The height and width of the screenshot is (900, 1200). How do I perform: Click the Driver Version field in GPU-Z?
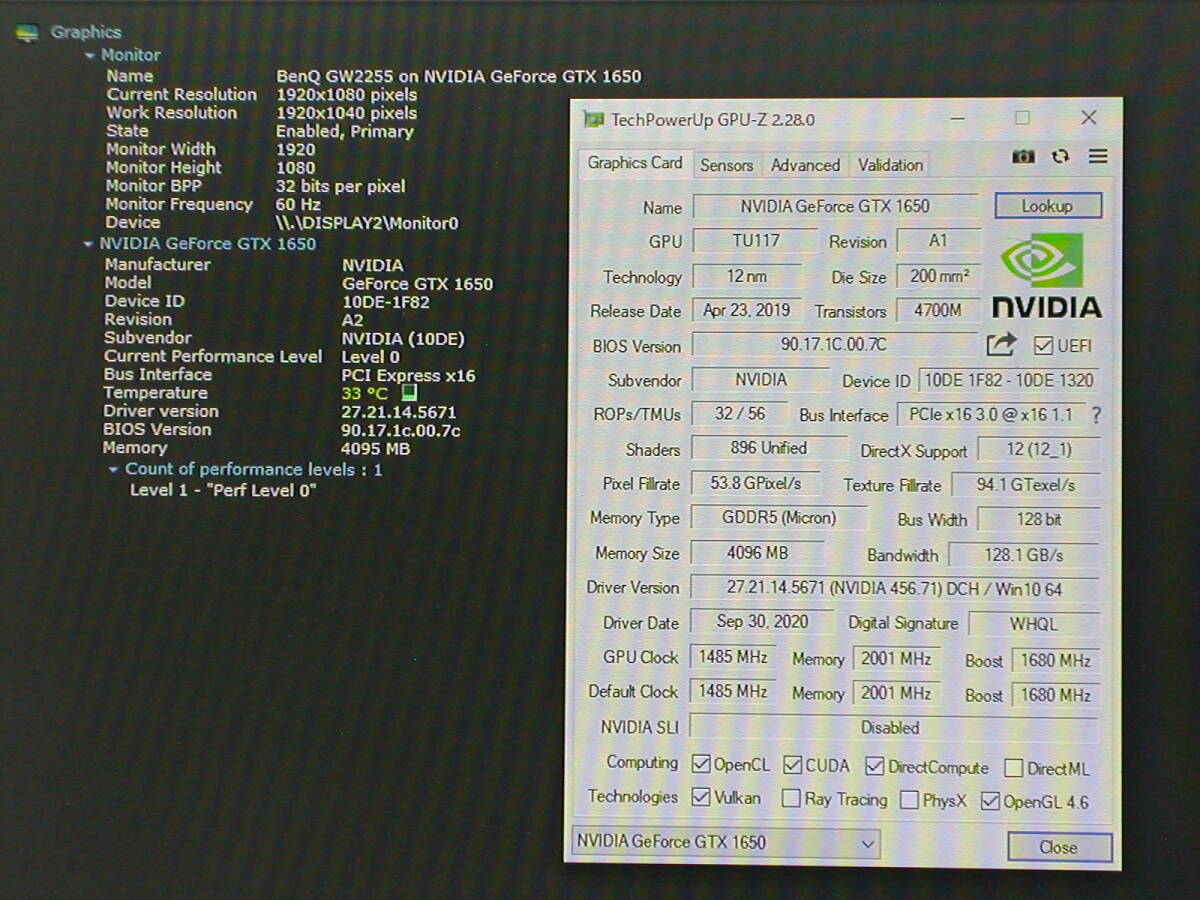[894, 589]
